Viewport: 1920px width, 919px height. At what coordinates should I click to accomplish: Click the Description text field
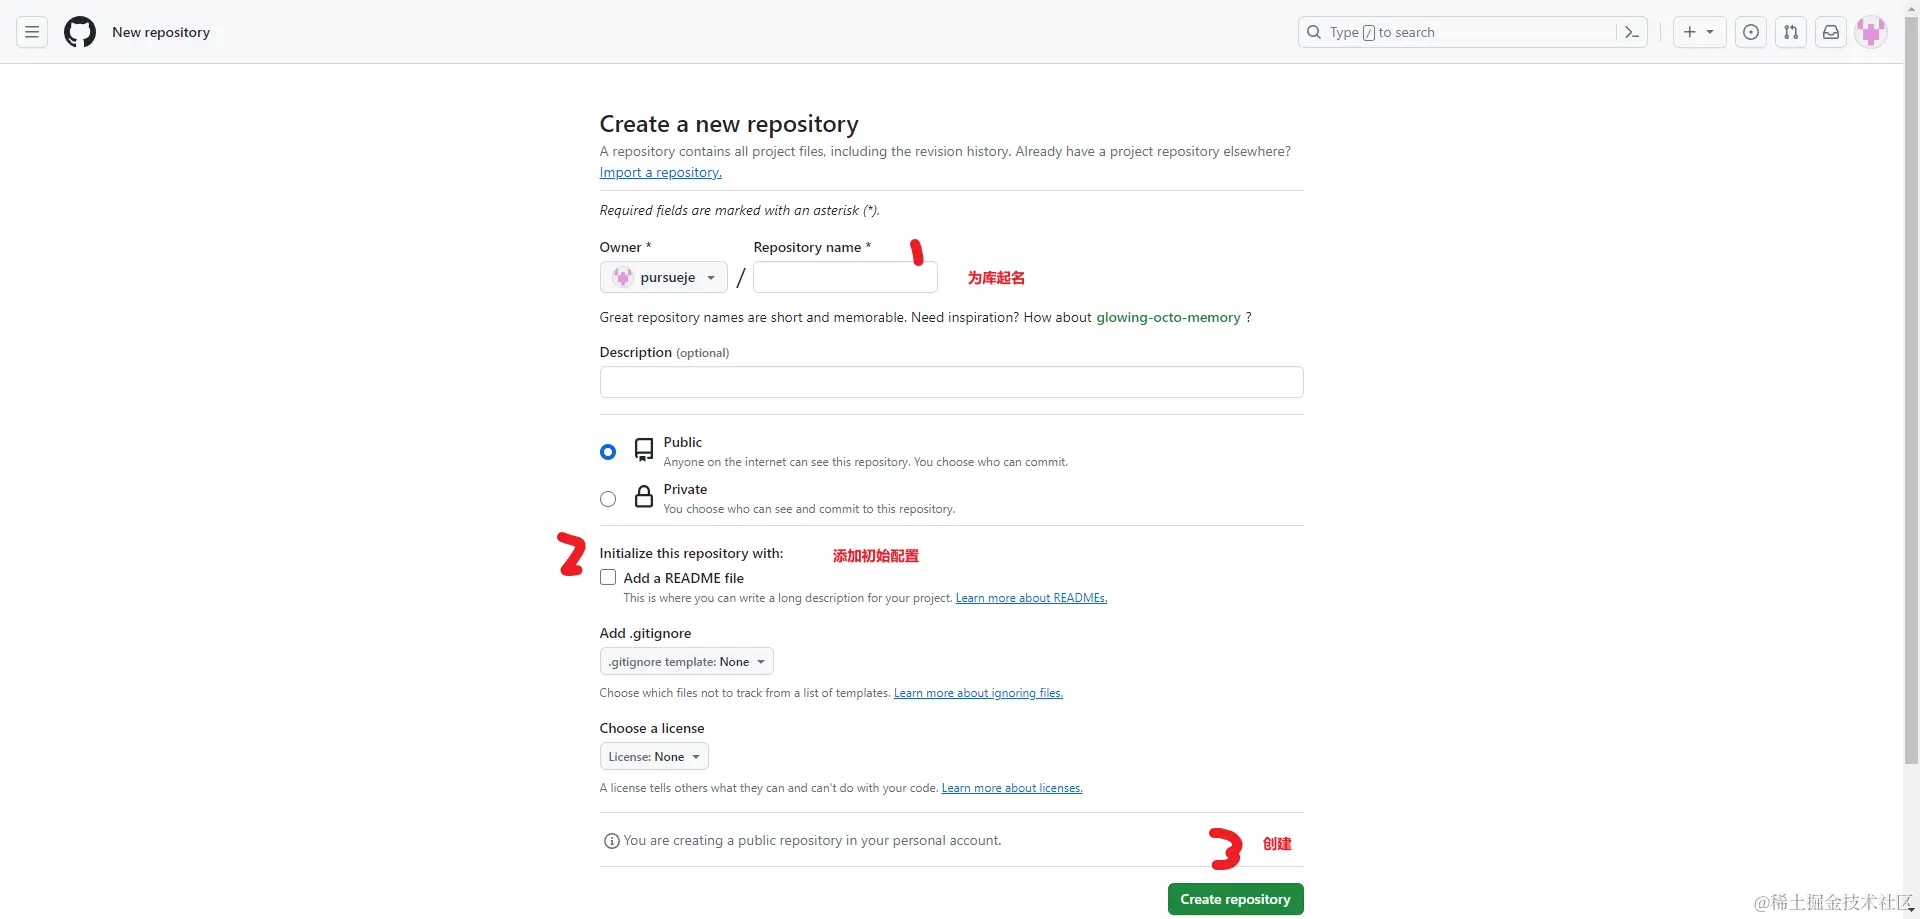[x=951, y=382]
